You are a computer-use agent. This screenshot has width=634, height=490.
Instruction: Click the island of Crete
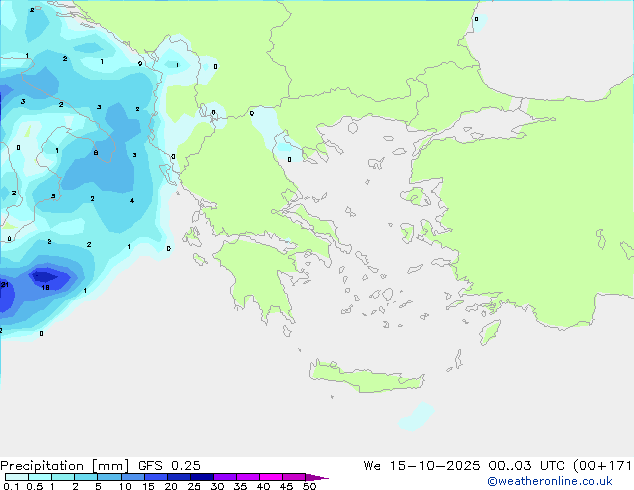366,377
